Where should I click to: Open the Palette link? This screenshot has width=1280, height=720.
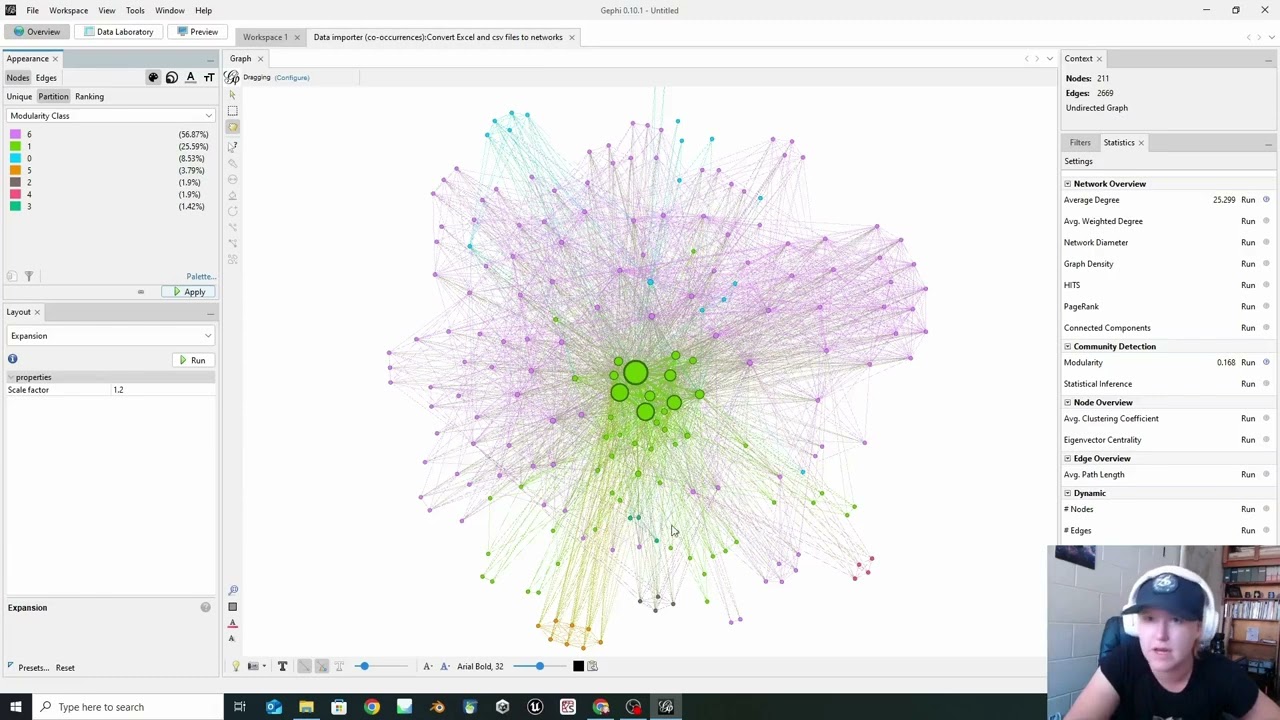click(200, 276)
